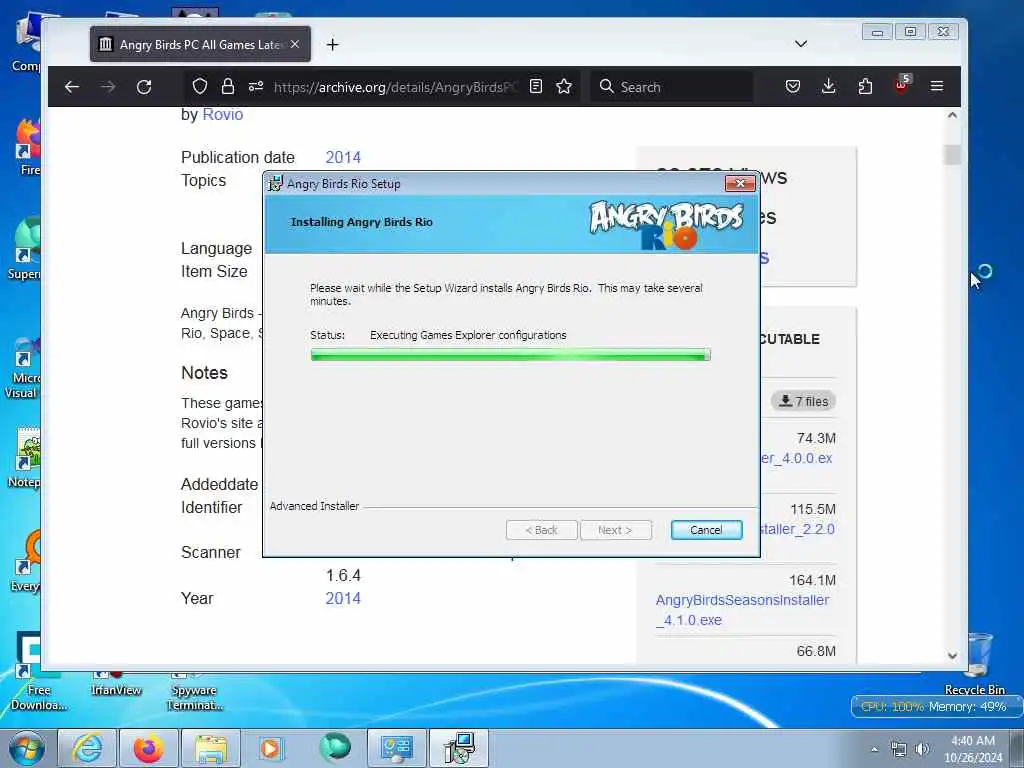The height and width of the screenshot is (768, 1024).
Task: Open a new Firefox tab
Action: (x=332, y=44)
